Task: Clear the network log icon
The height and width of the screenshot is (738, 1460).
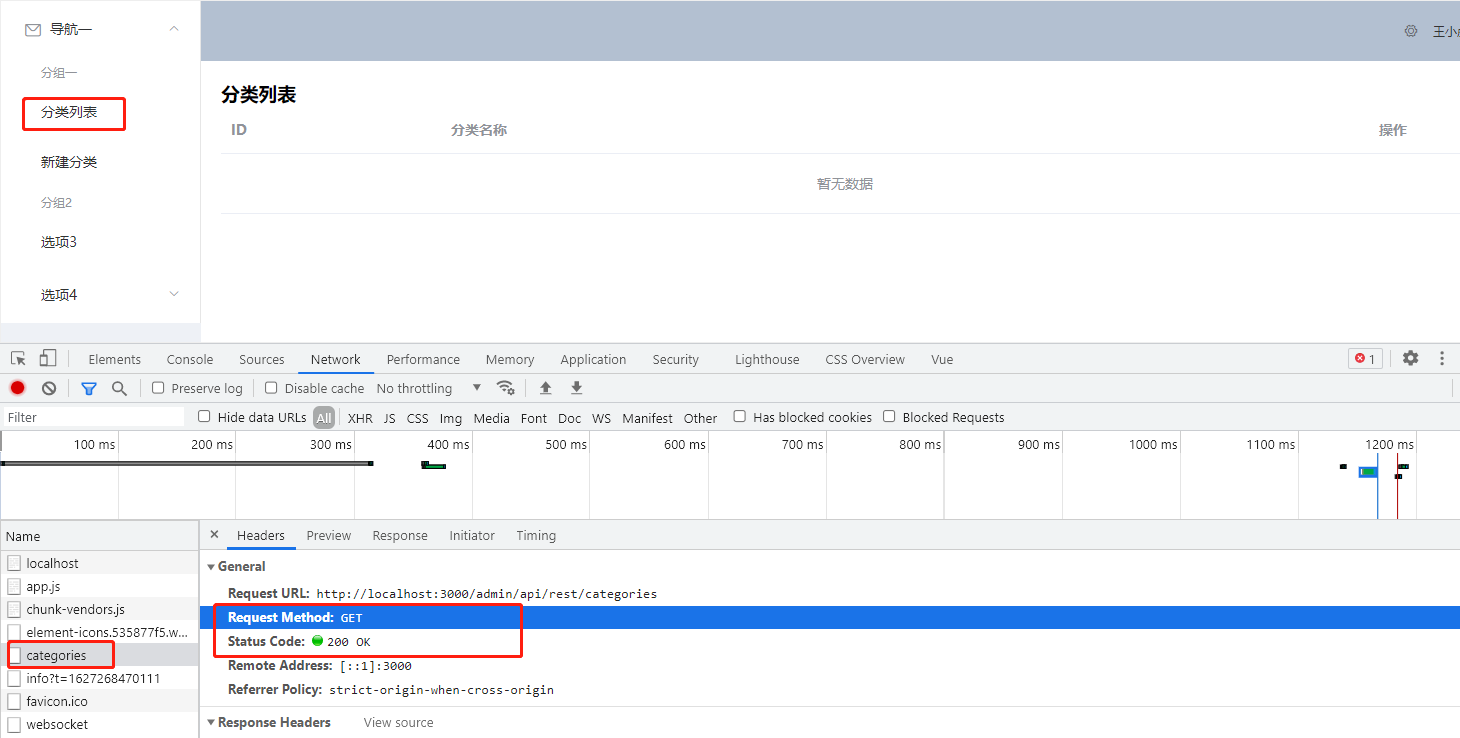Action: [49, 388]
